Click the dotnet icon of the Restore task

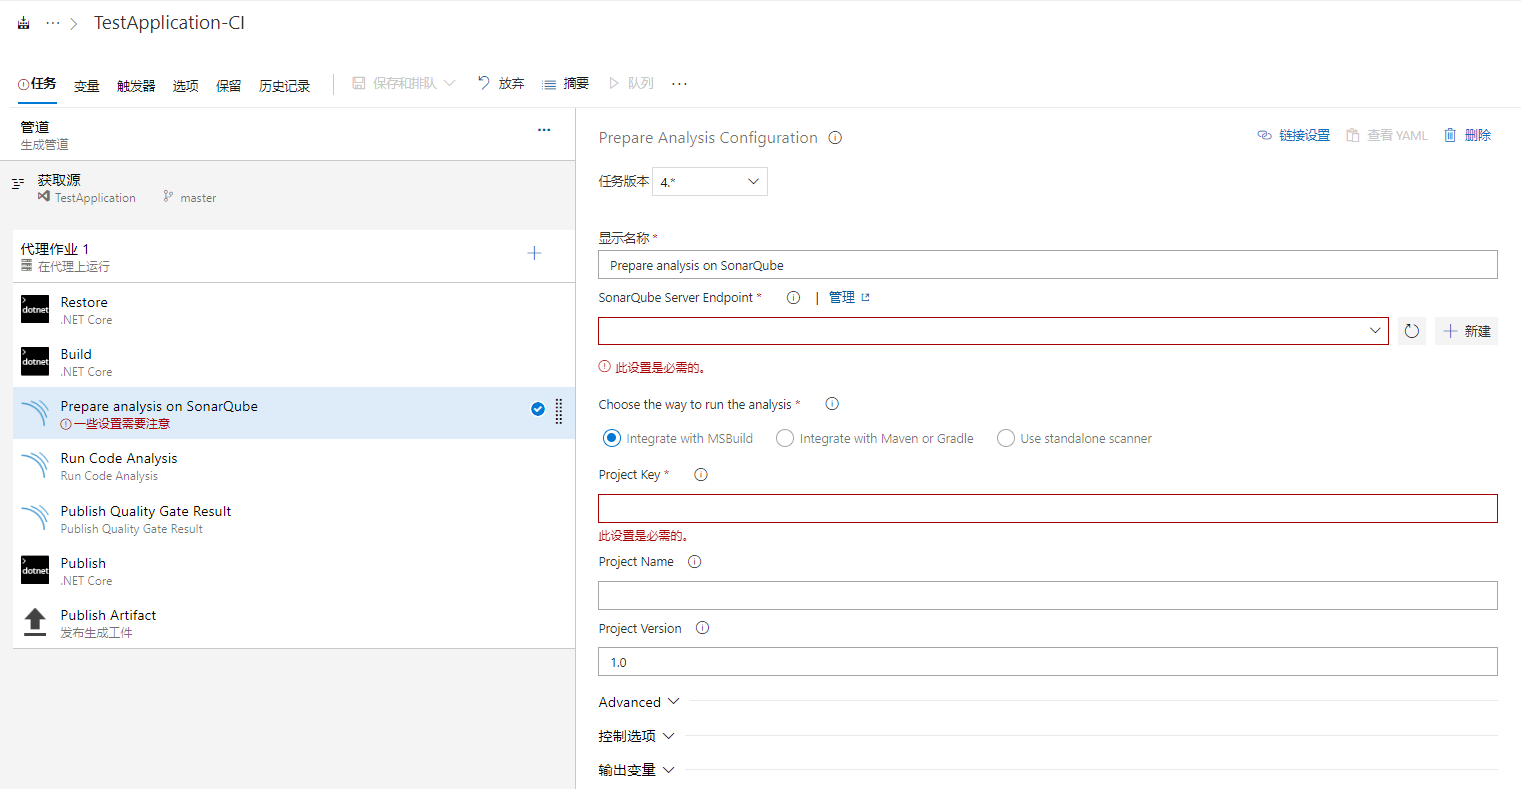click(x=35, y=309)
